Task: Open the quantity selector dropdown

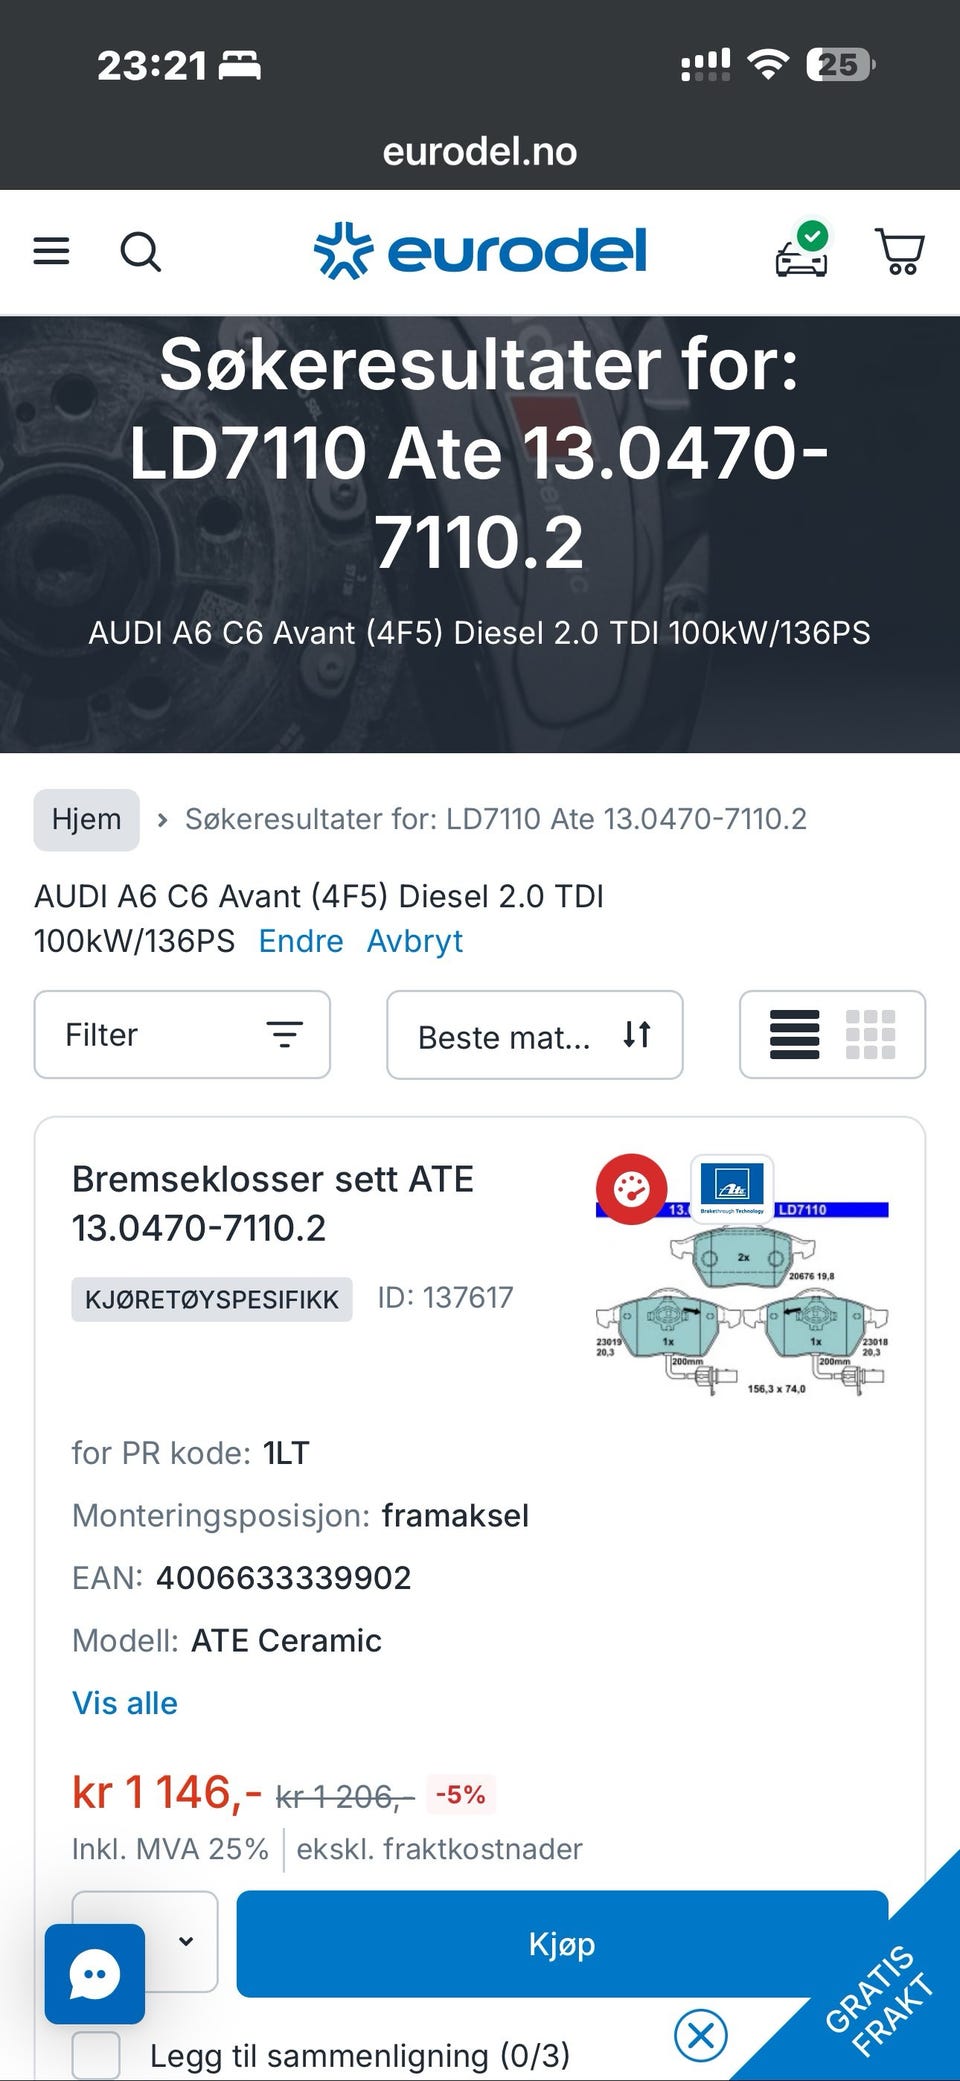Action: (x=184, y=1940)
